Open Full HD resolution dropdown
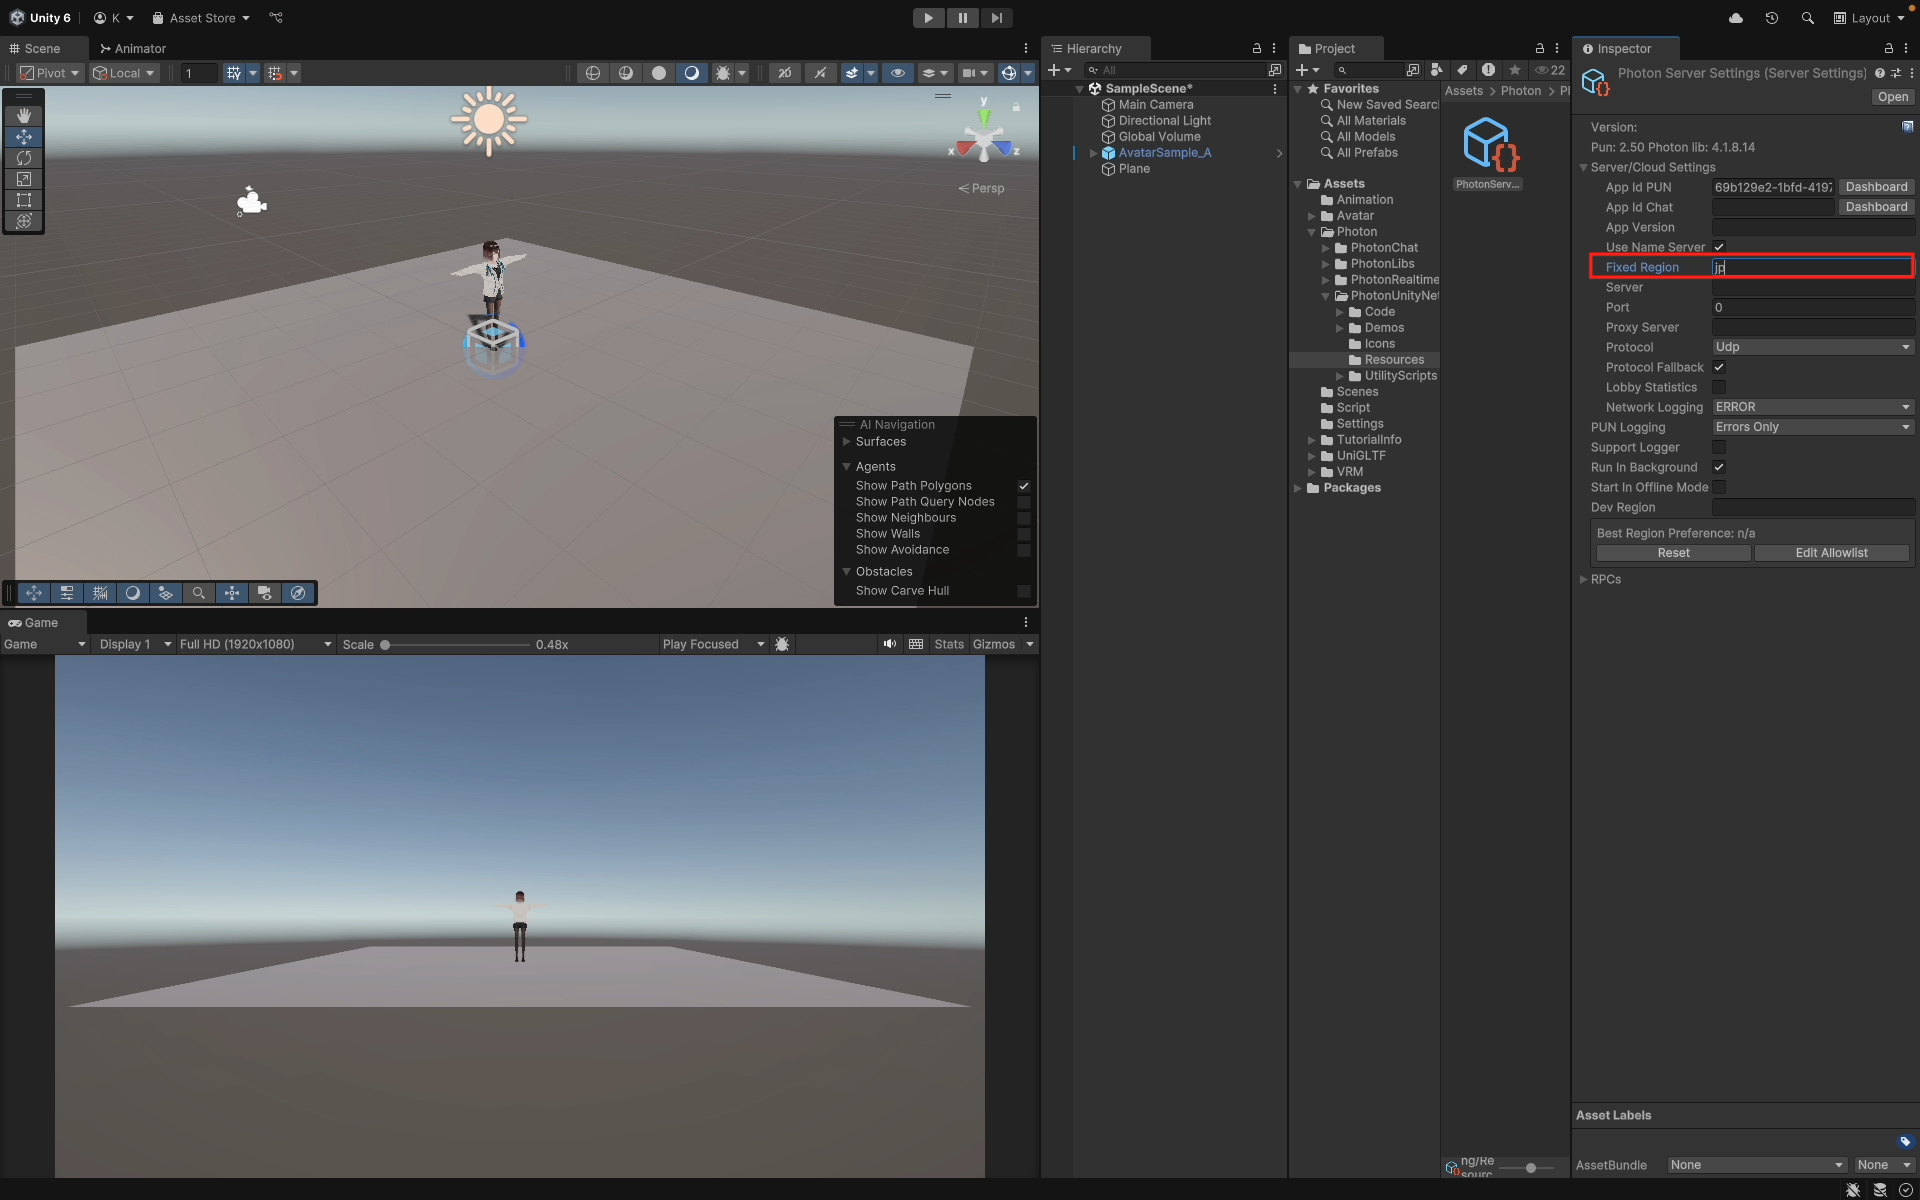Image resolution: width=1920 pixels, height=1200 pixels. (x=255, y=644)
